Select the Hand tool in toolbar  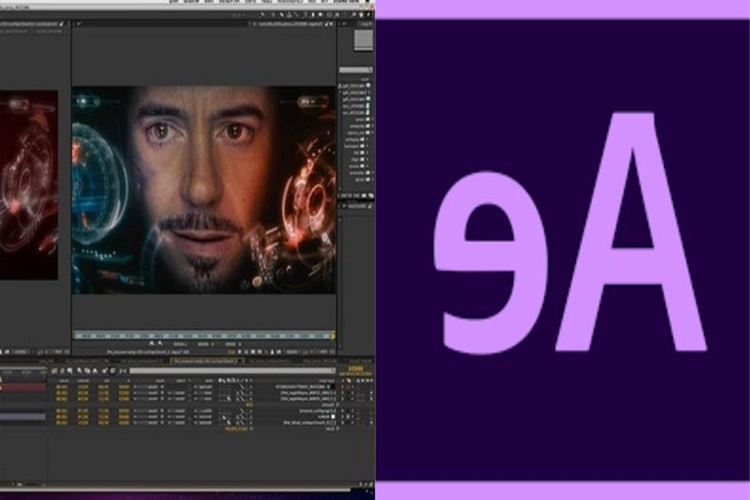pos(361,15)
